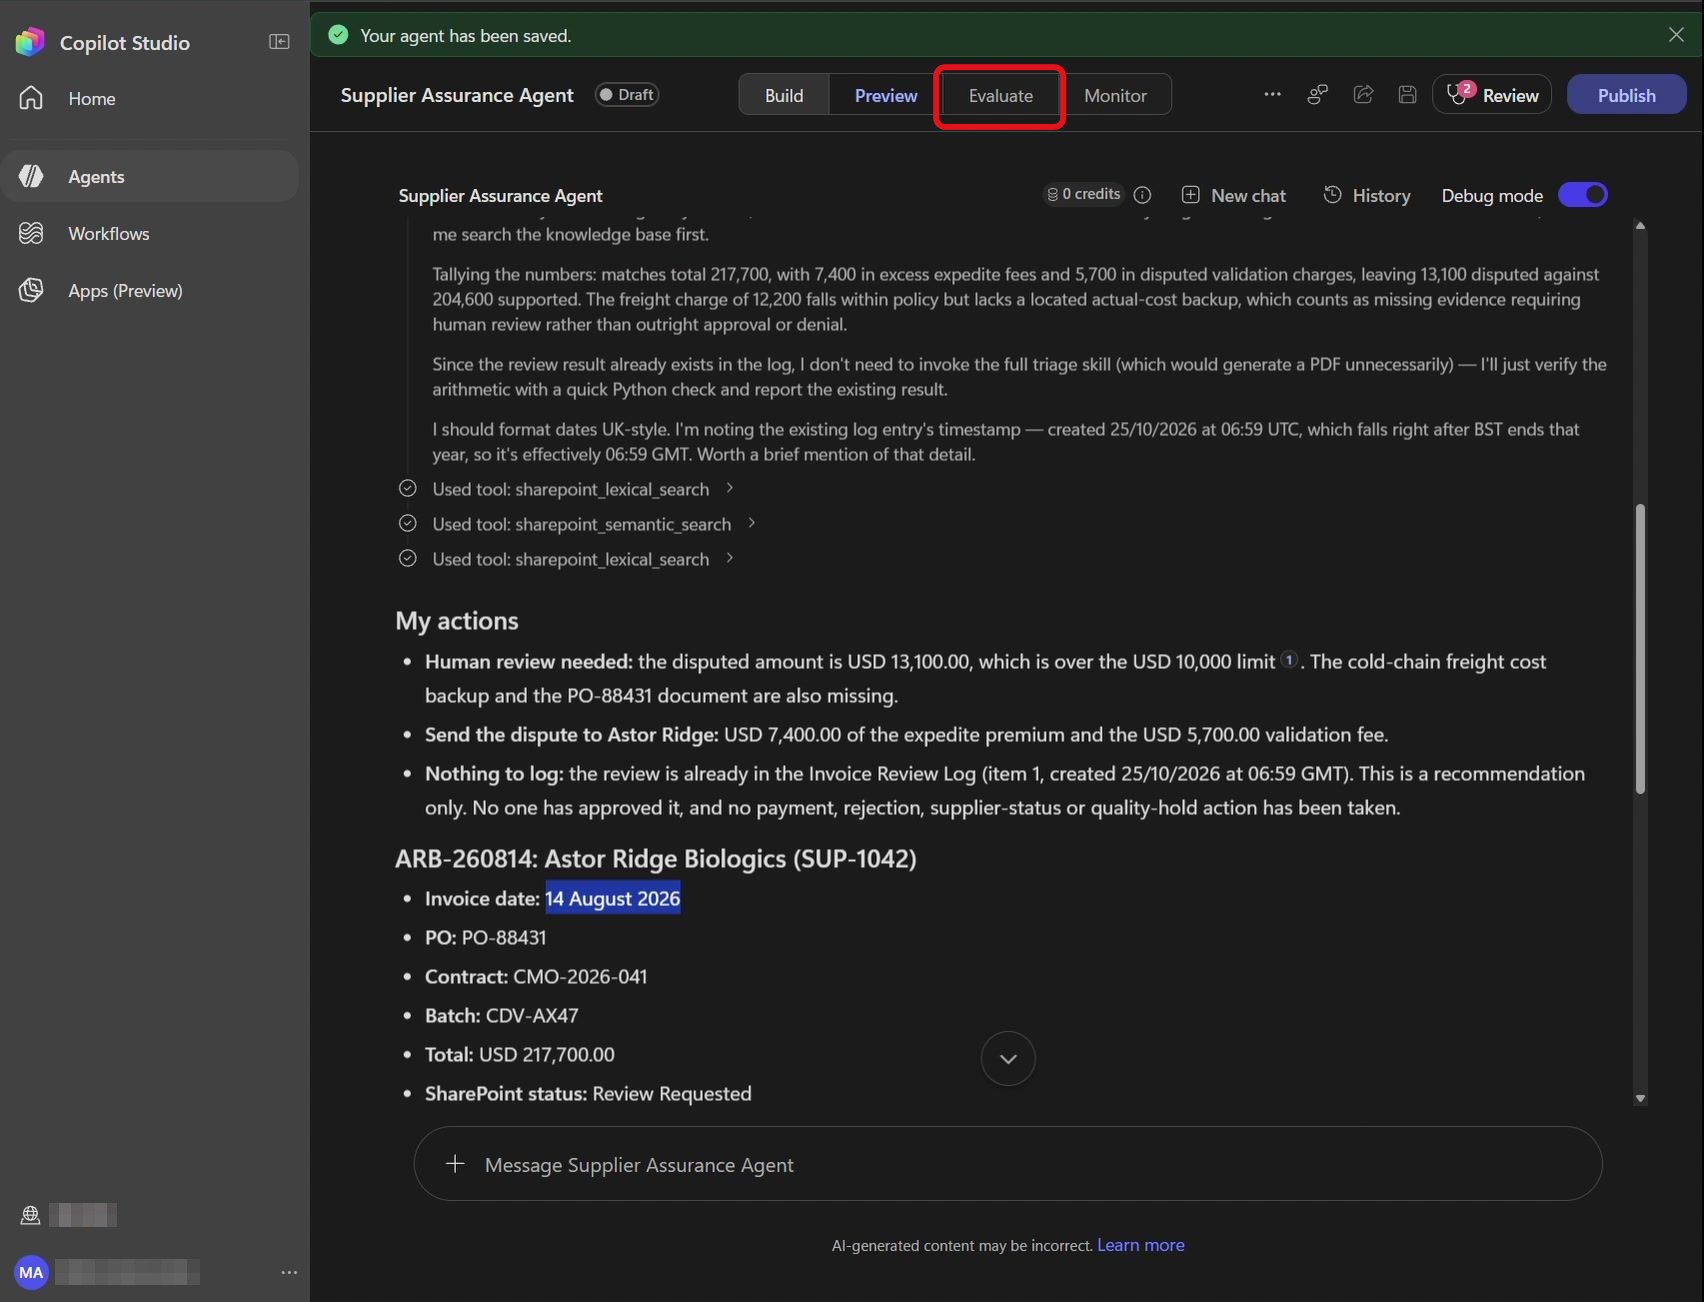Click the Copilot Studio logo icon

(30, 42)
